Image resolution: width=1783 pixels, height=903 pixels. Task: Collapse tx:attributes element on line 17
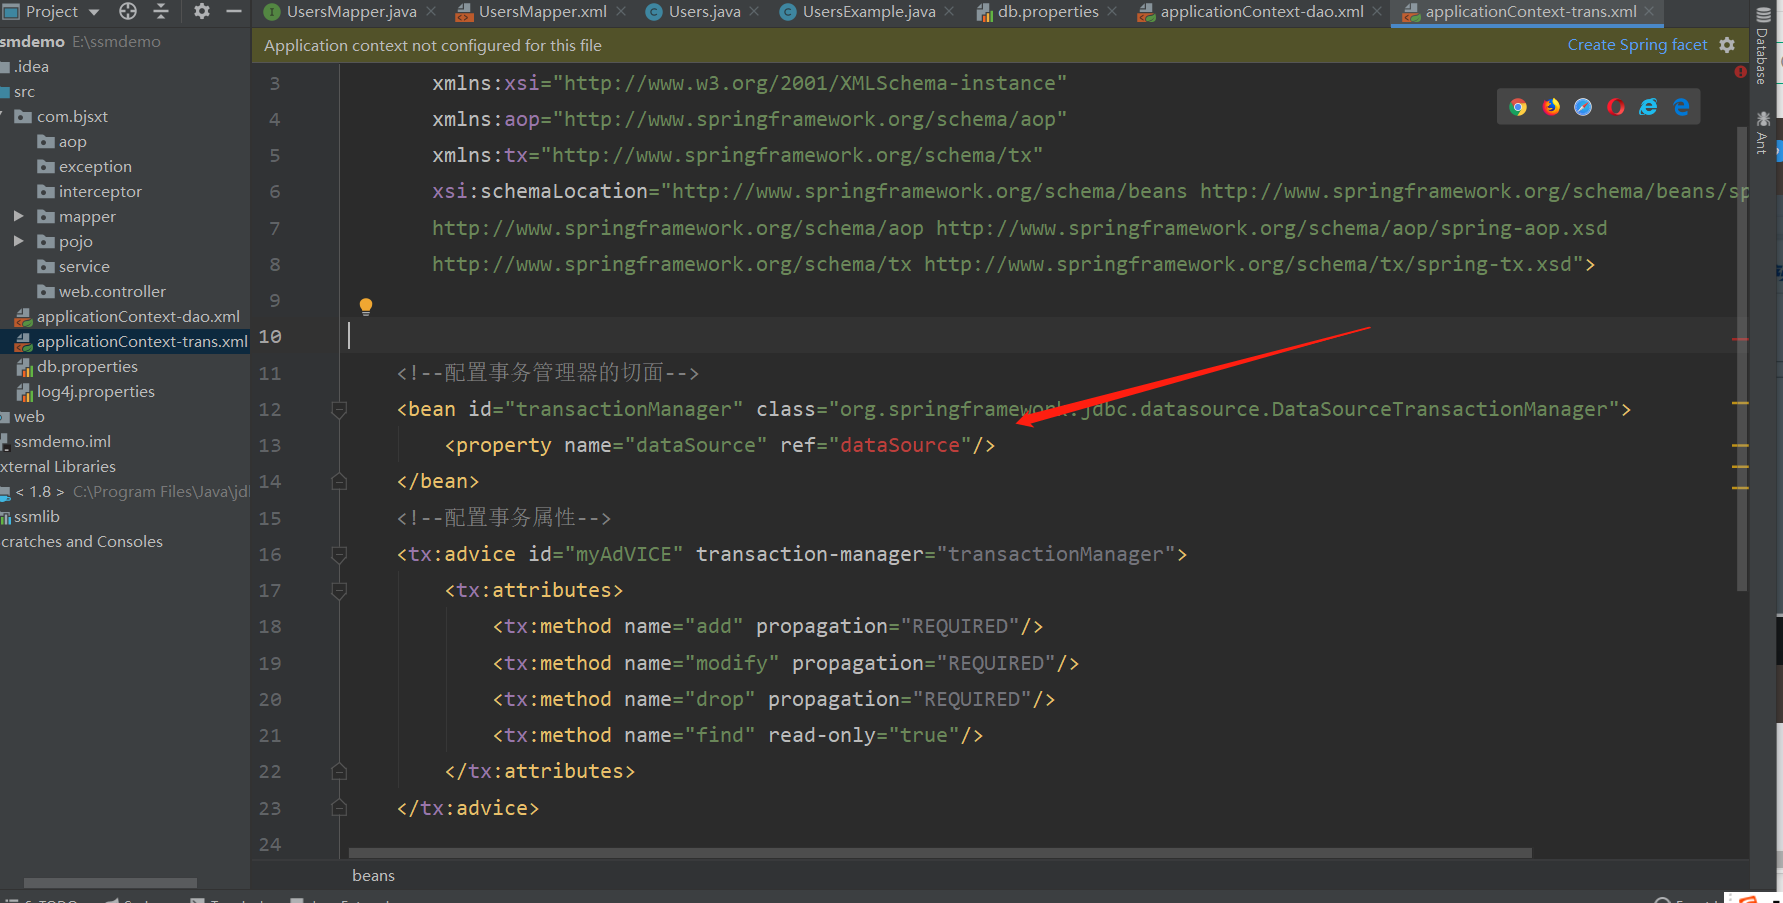coord(339,590)
